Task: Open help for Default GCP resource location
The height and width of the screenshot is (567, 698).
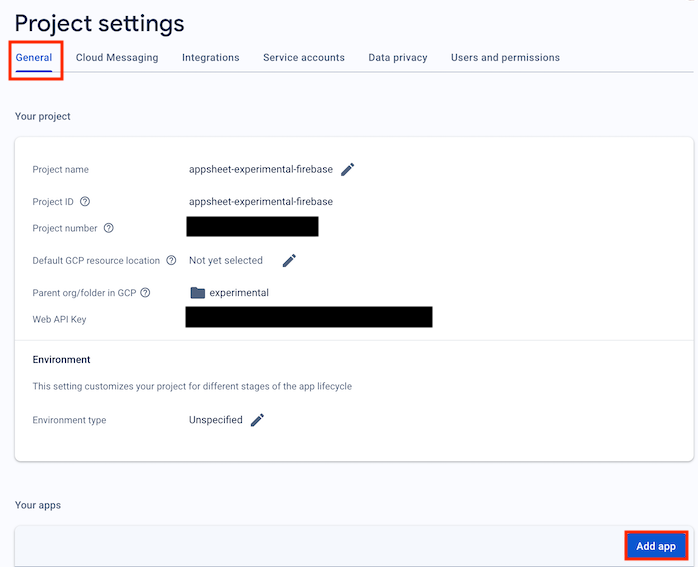Action: coord(171,260)
